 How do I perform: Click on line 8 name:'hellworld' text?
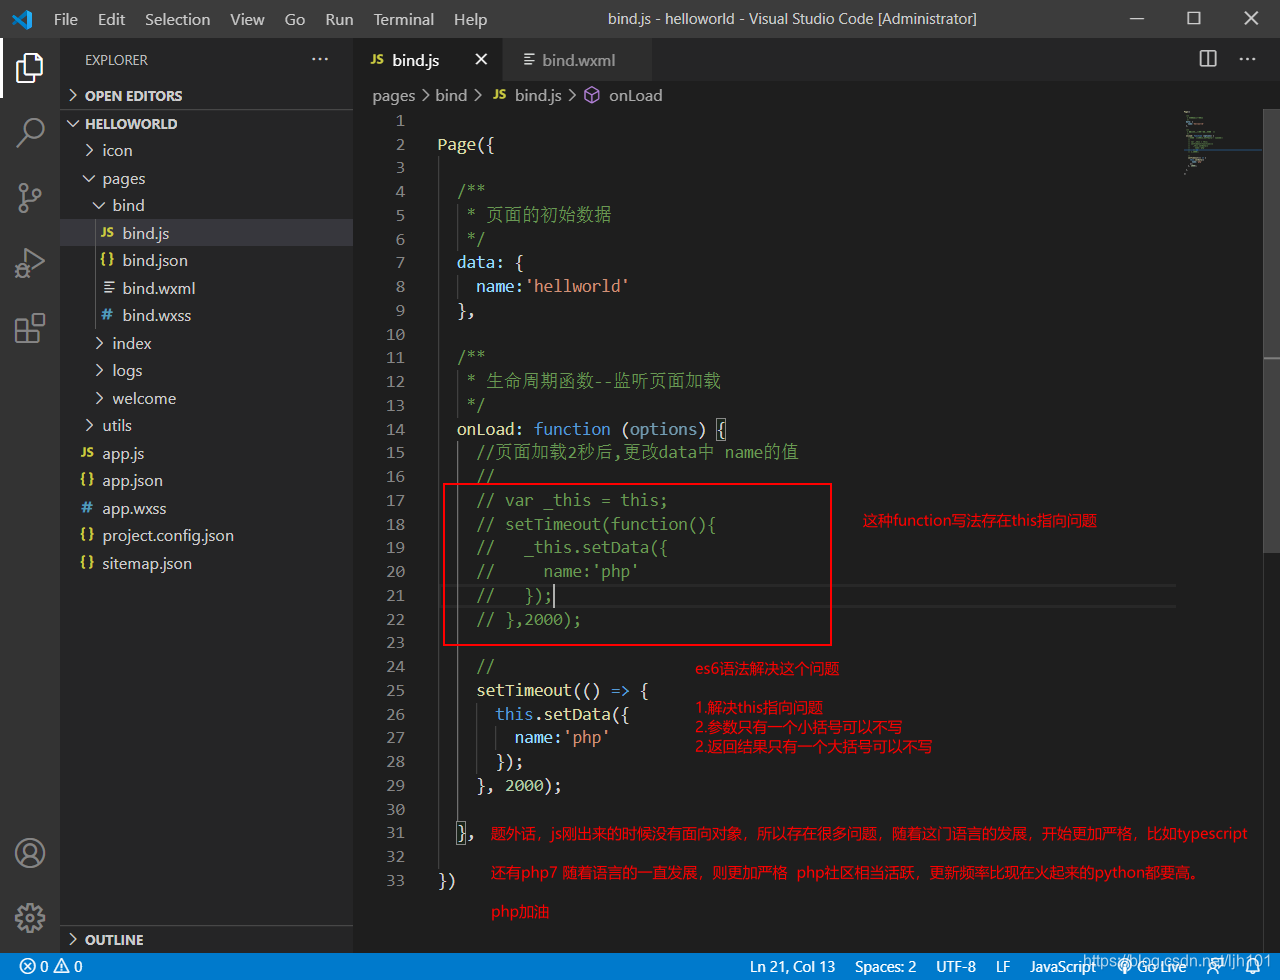(552, 286)
